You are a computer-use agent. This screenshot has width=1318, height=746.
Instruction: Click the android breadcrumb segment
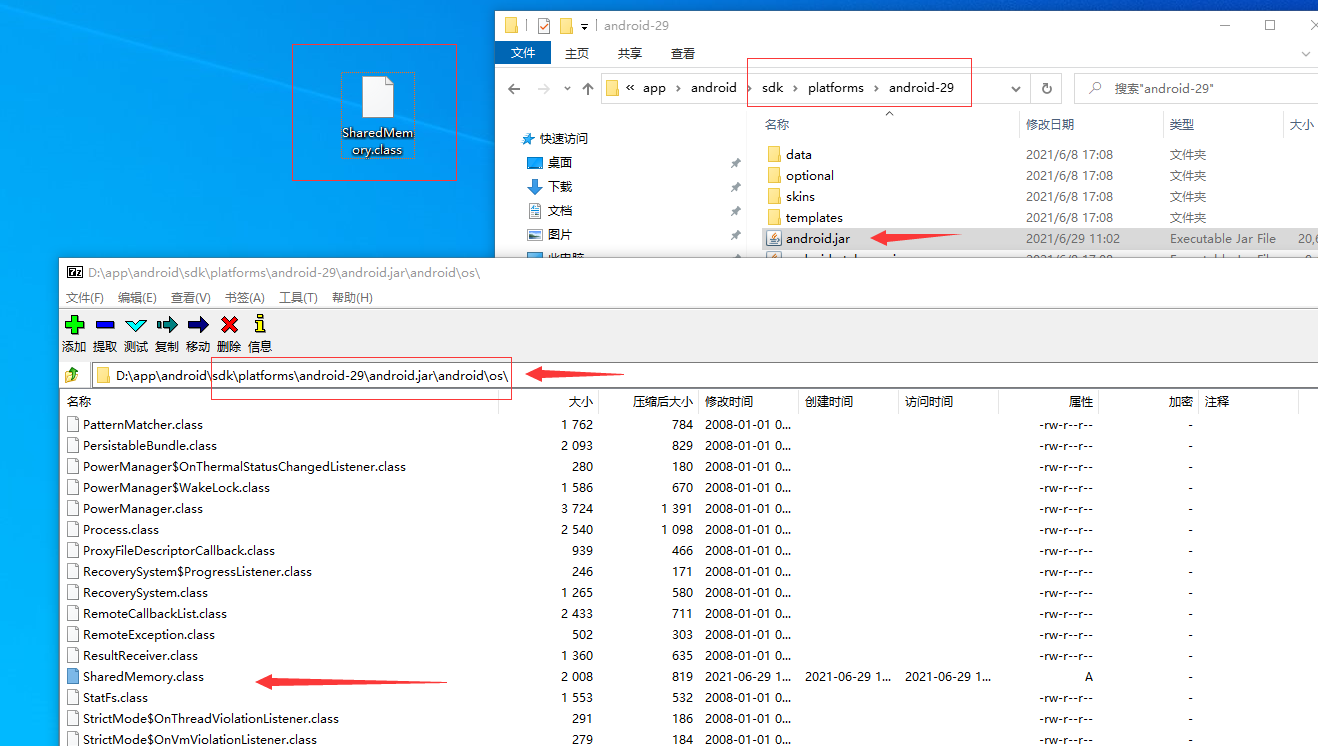pos(713,88)
